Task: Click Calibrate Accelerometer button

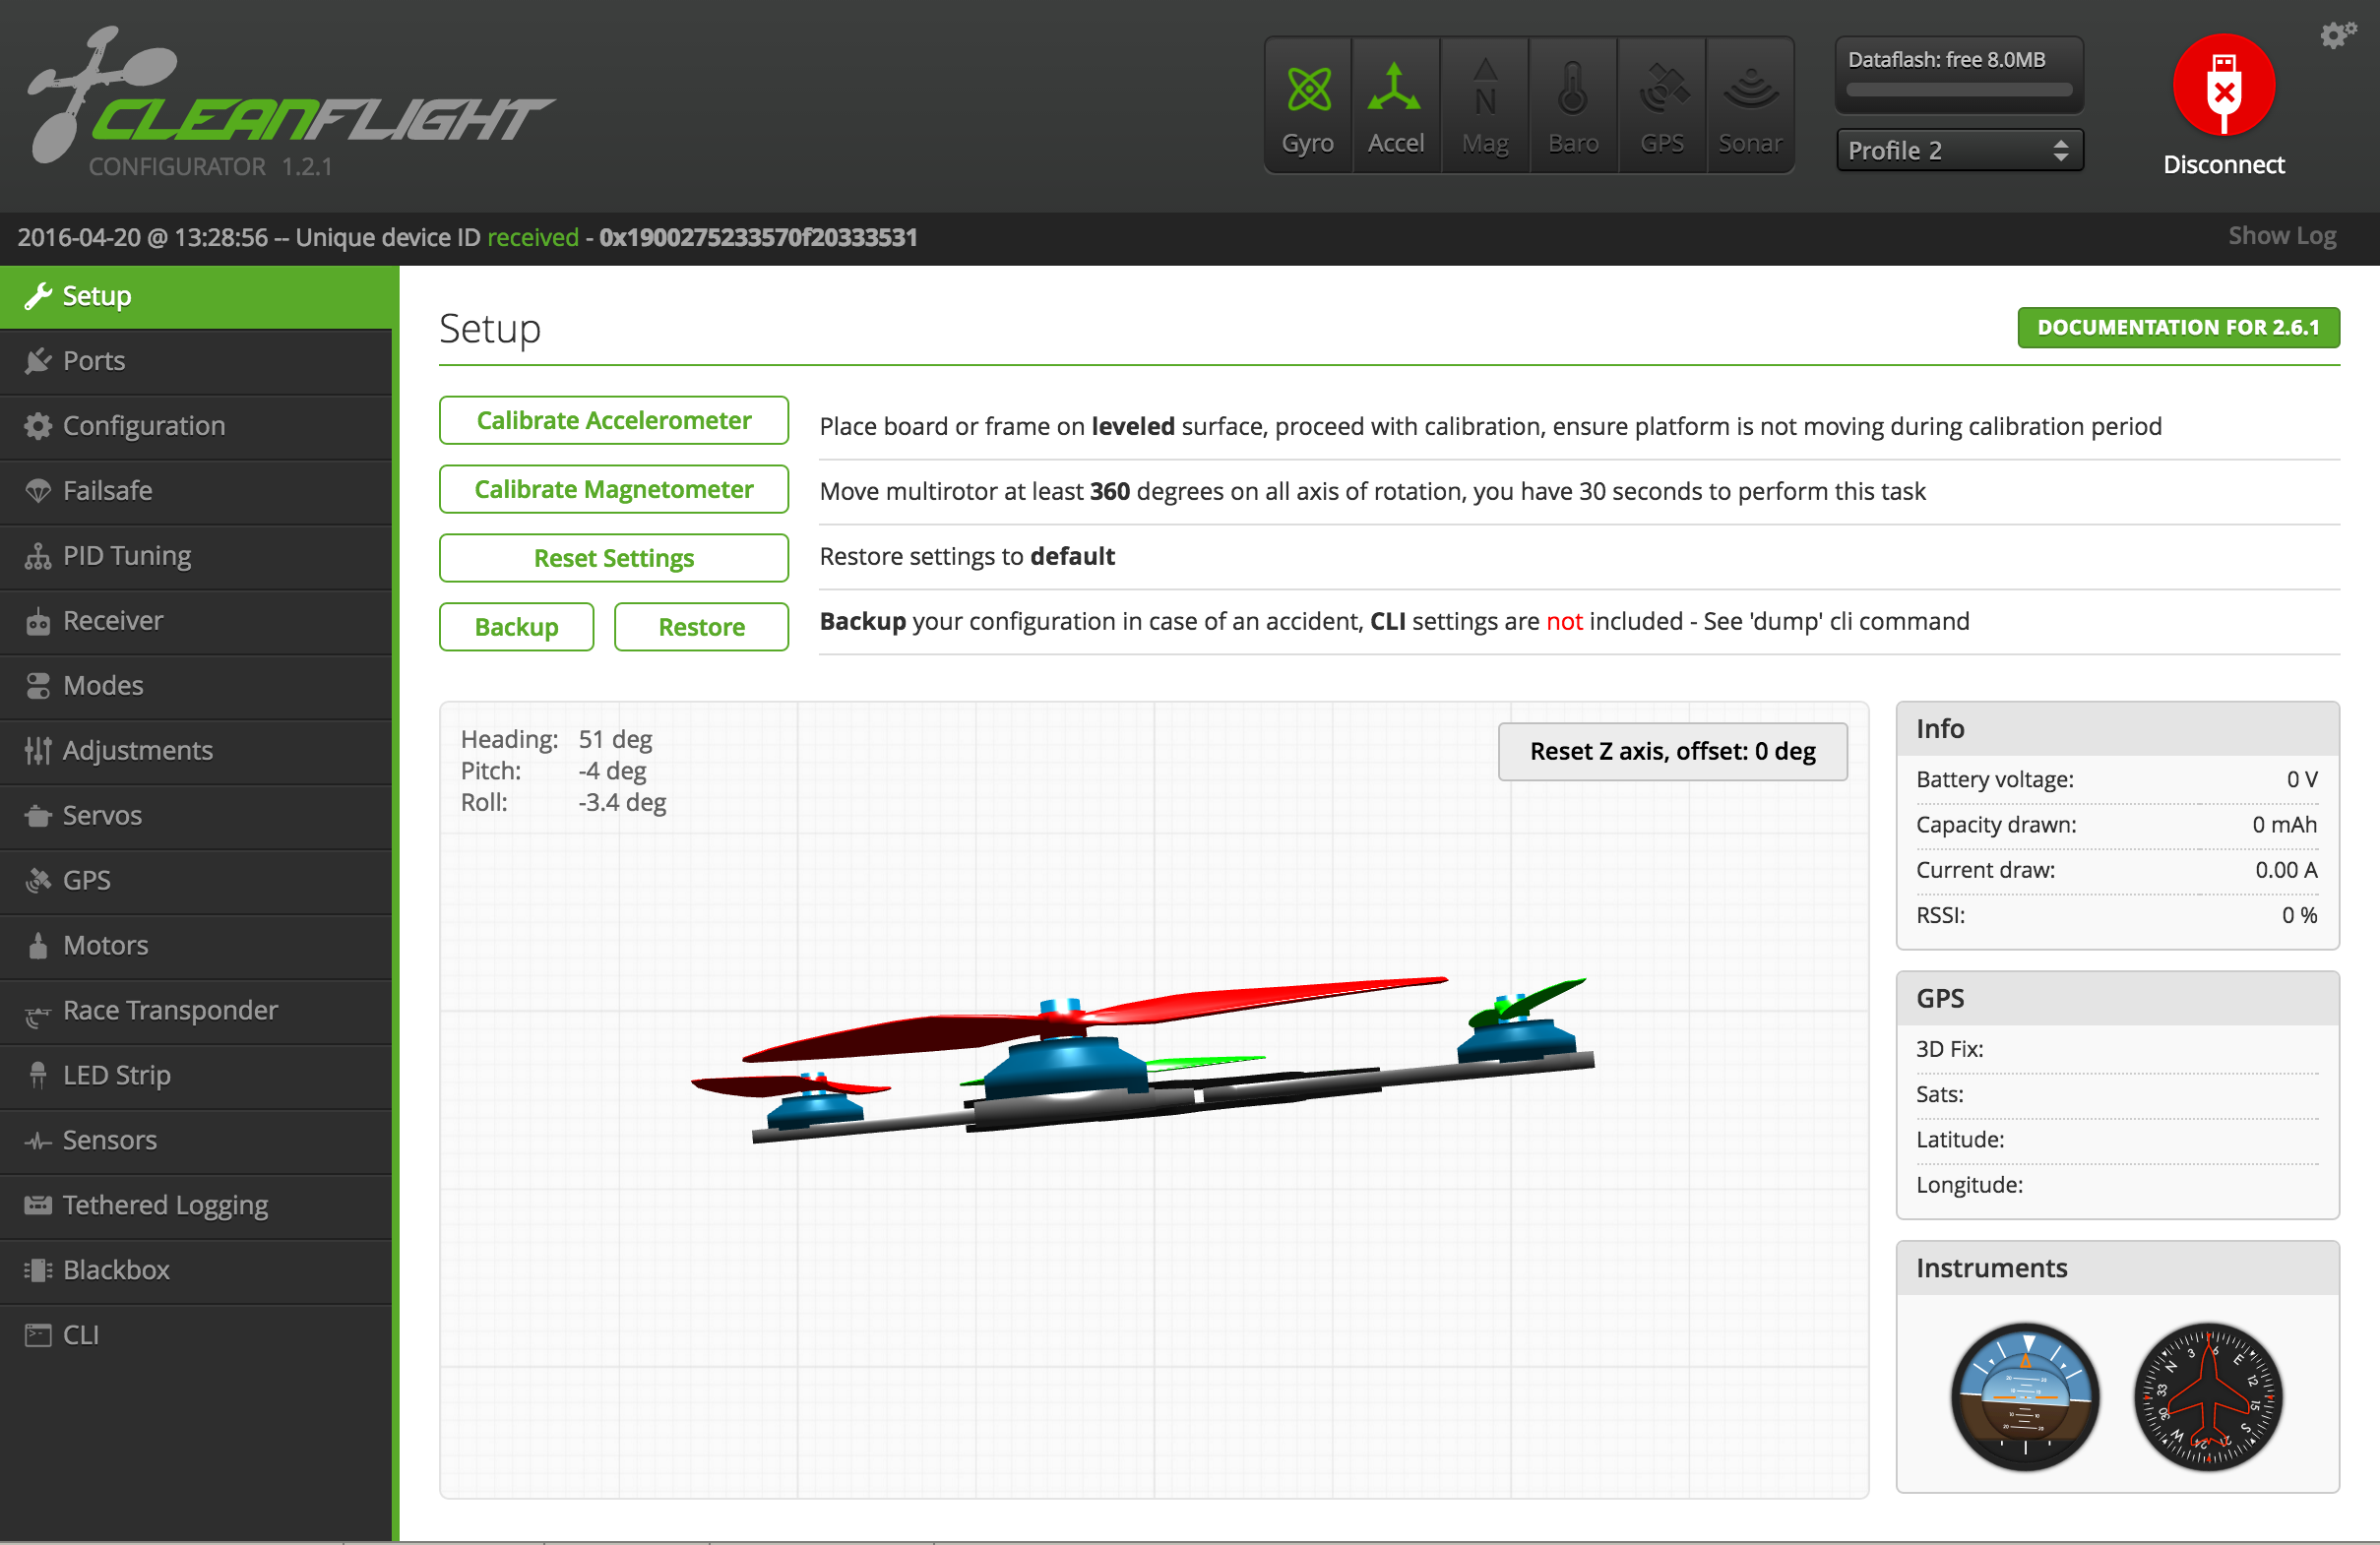Action: (x=613, y=420)
